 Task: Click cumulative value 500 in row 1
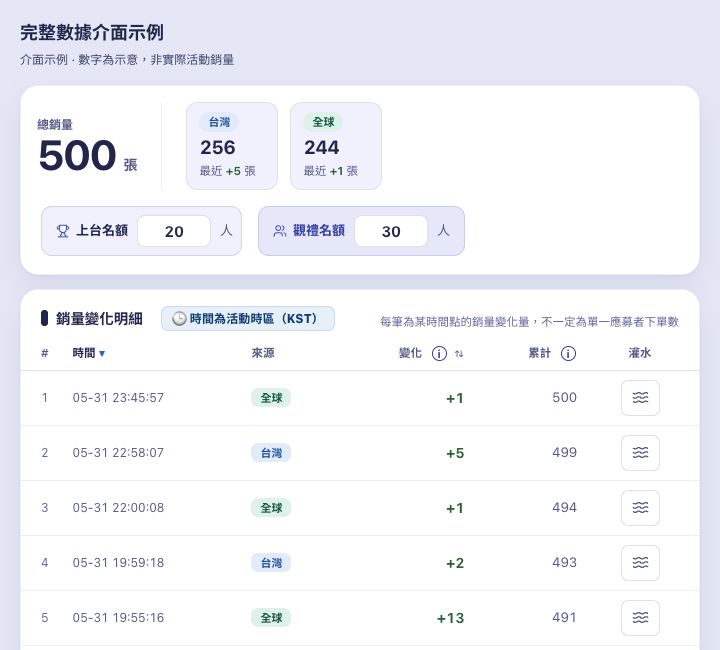point(564,398)
